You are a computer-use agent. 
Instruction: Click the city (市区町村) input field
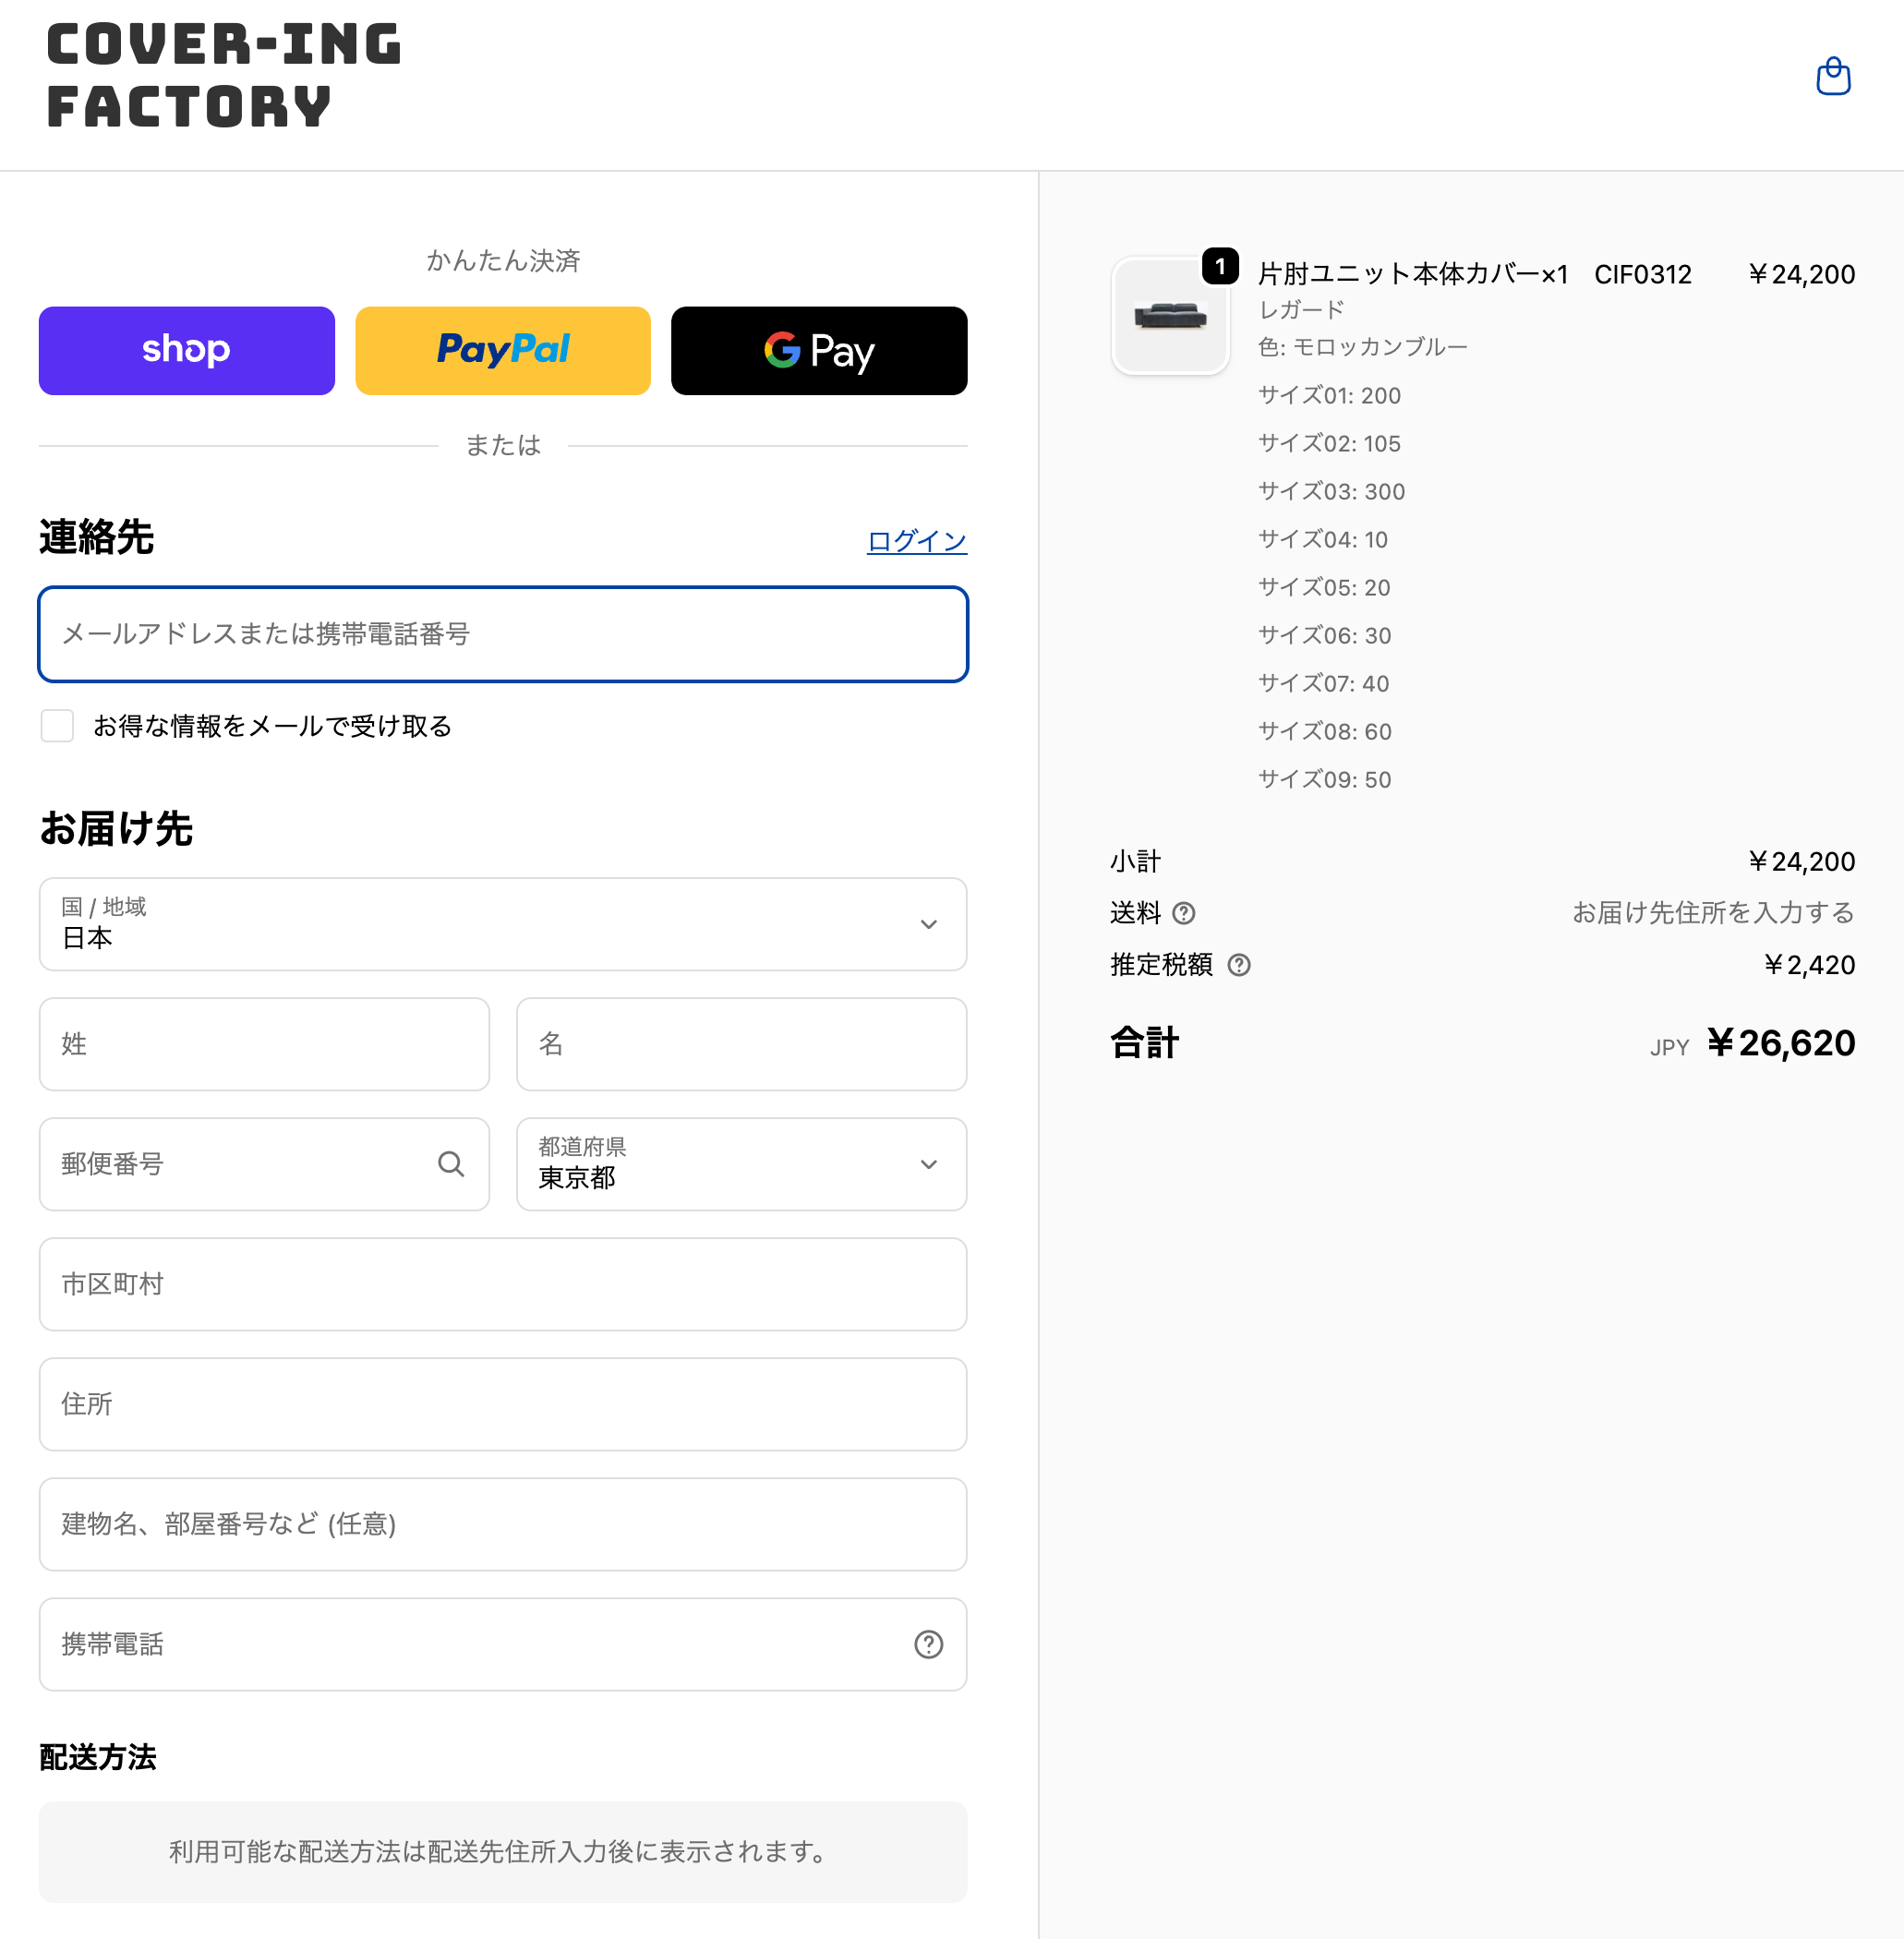pyautogui.click(x=503, y=1284)
